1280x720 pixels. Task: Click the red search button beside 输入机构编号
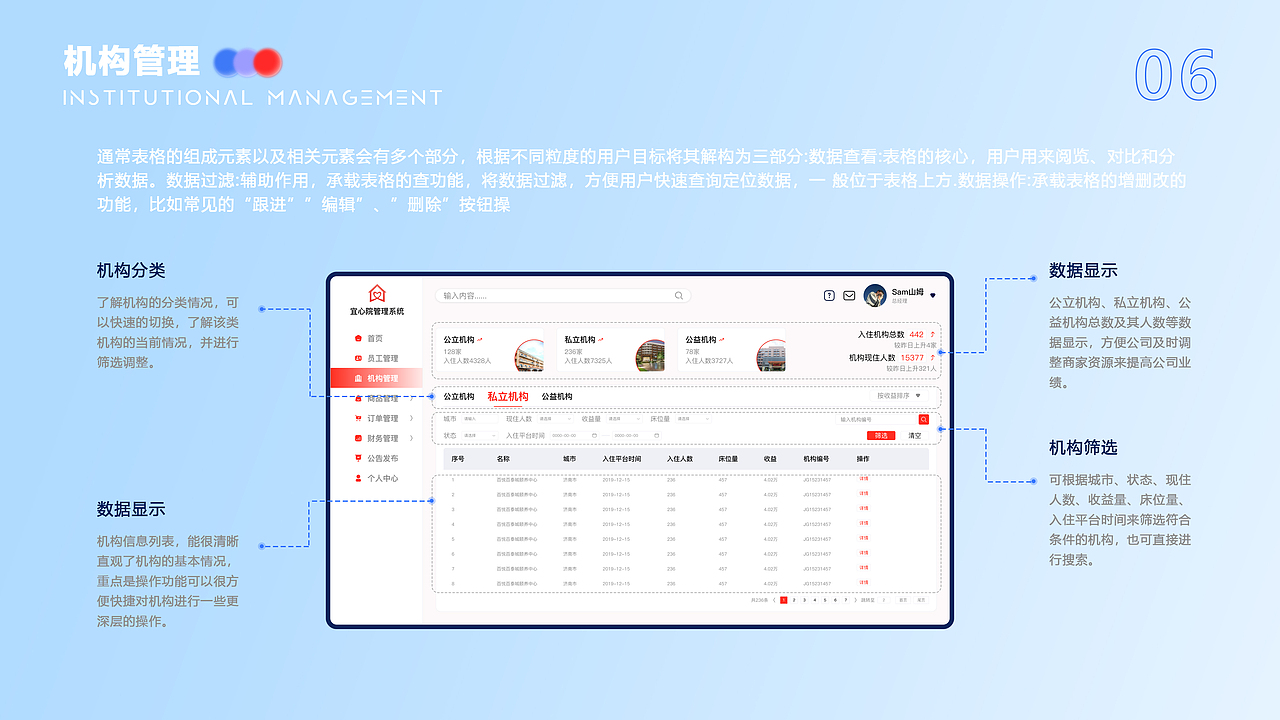click(924, 420)
